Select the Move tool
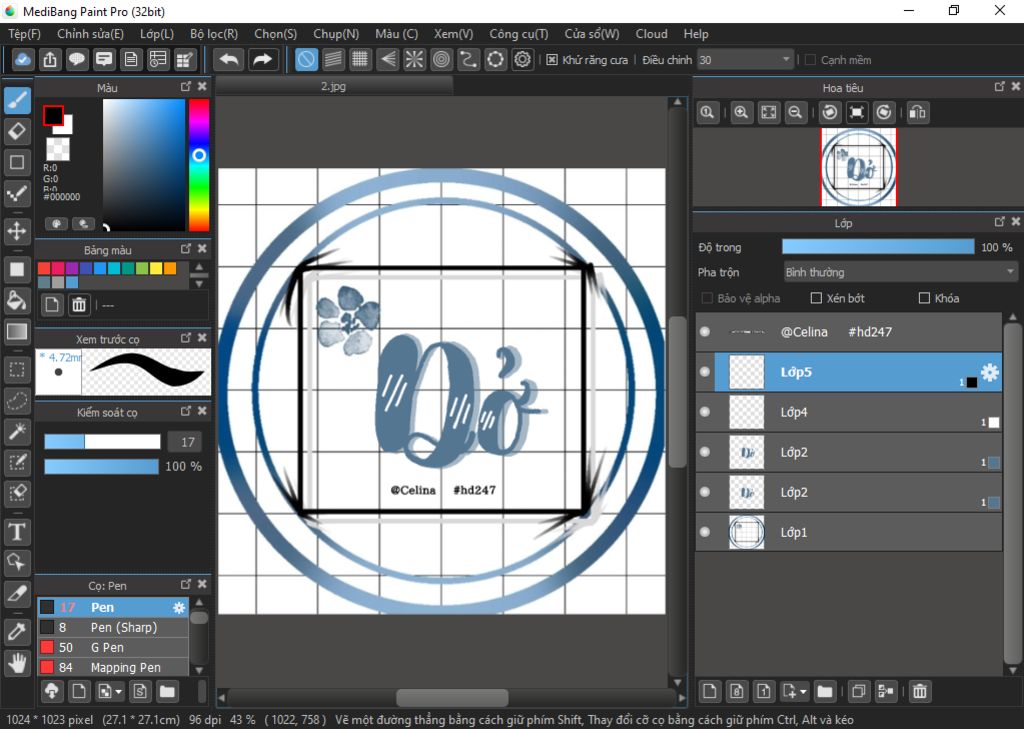The height and width of the screenshot is (729, 1024). tap(18, 231)
